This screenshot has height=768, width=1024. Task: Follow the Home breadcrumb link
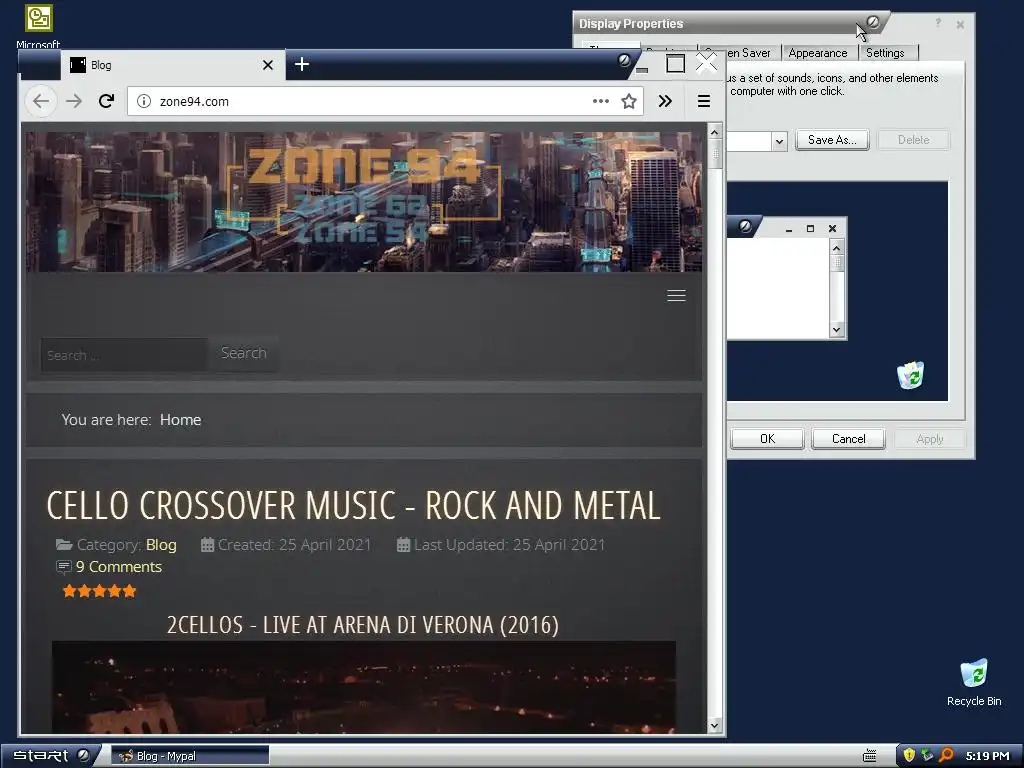click(180, 420)
